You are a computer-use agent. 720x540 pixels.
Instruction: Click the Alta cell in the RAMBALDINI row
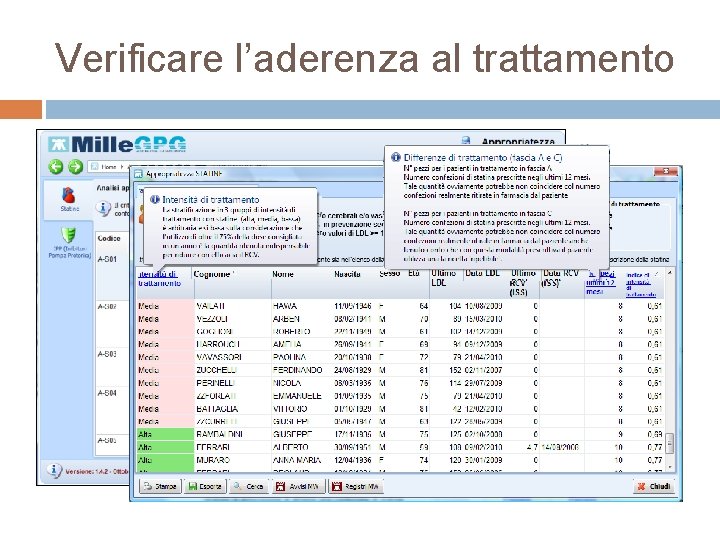pyautogui.click(x=165, y=434)
